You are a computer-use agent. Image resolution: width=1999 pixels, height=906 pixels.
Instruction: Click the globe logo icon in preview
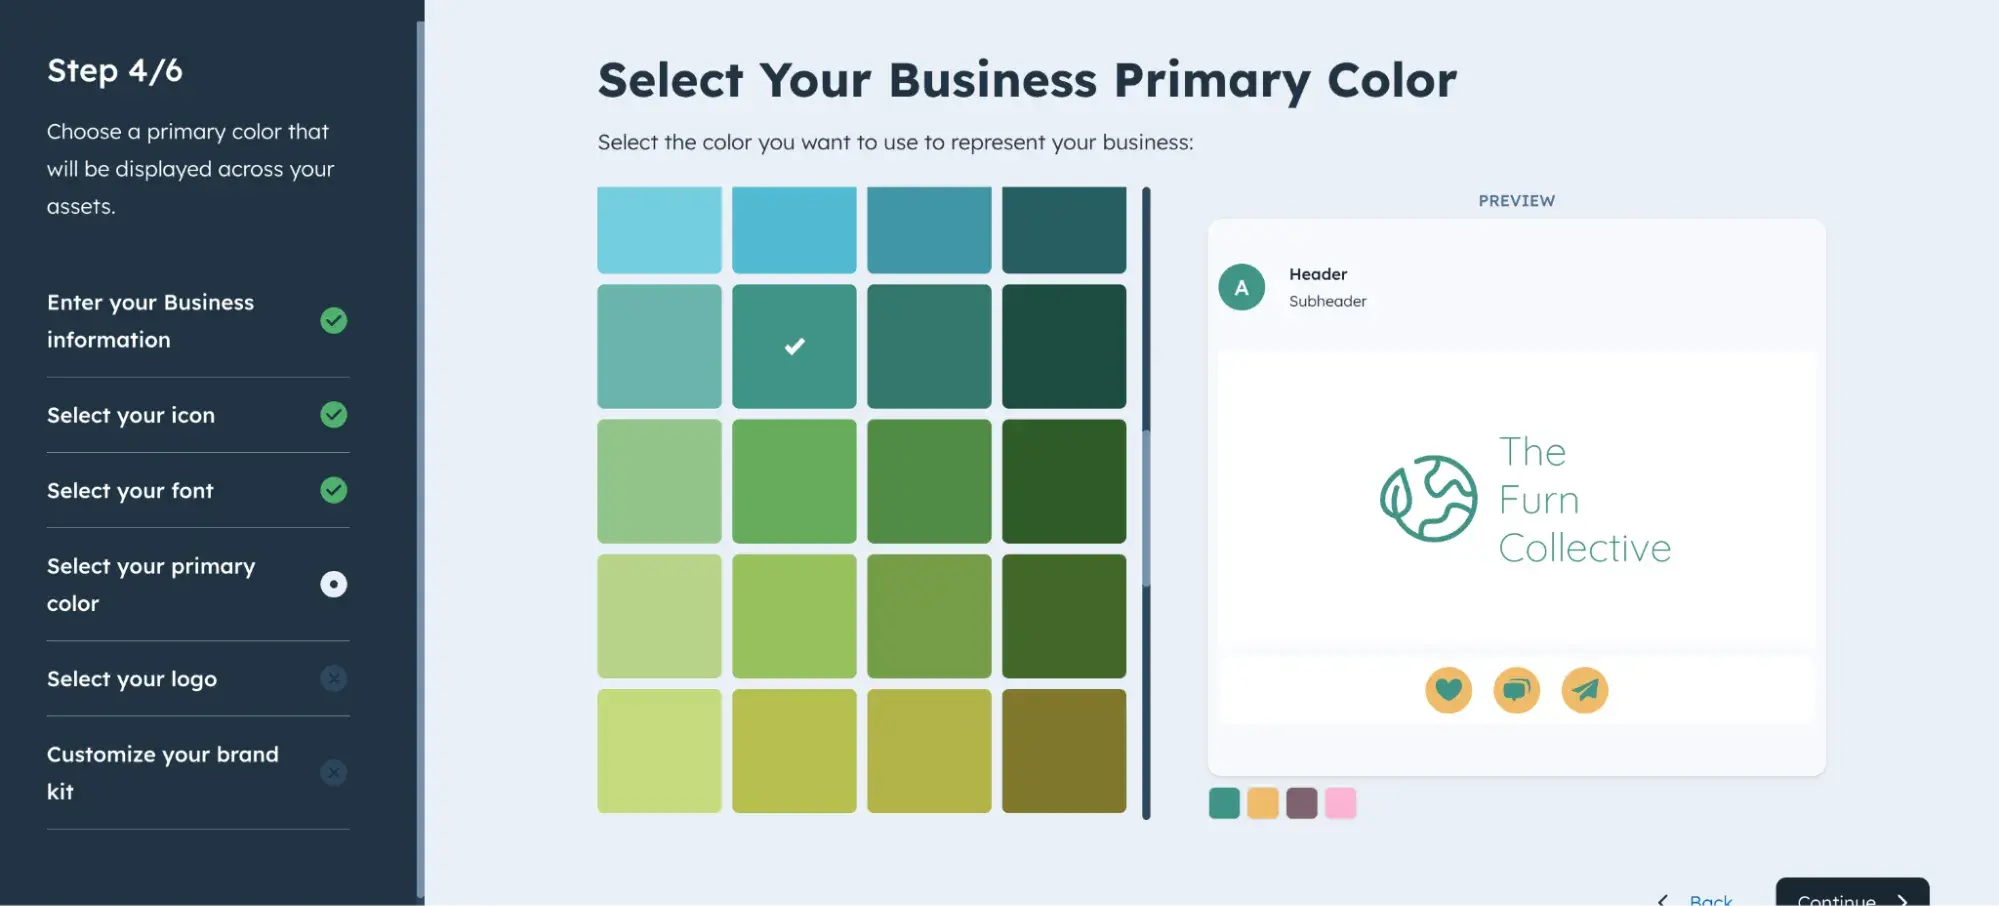[x=1429, y=499]
